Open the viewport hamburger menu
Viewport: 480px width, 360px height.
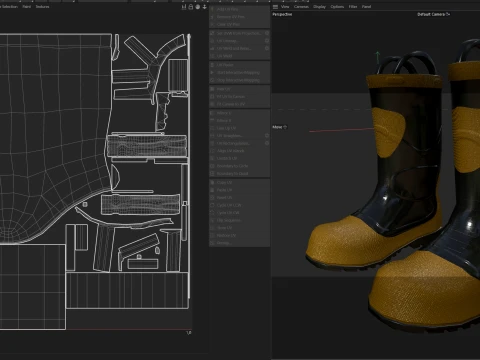(275, 7)
